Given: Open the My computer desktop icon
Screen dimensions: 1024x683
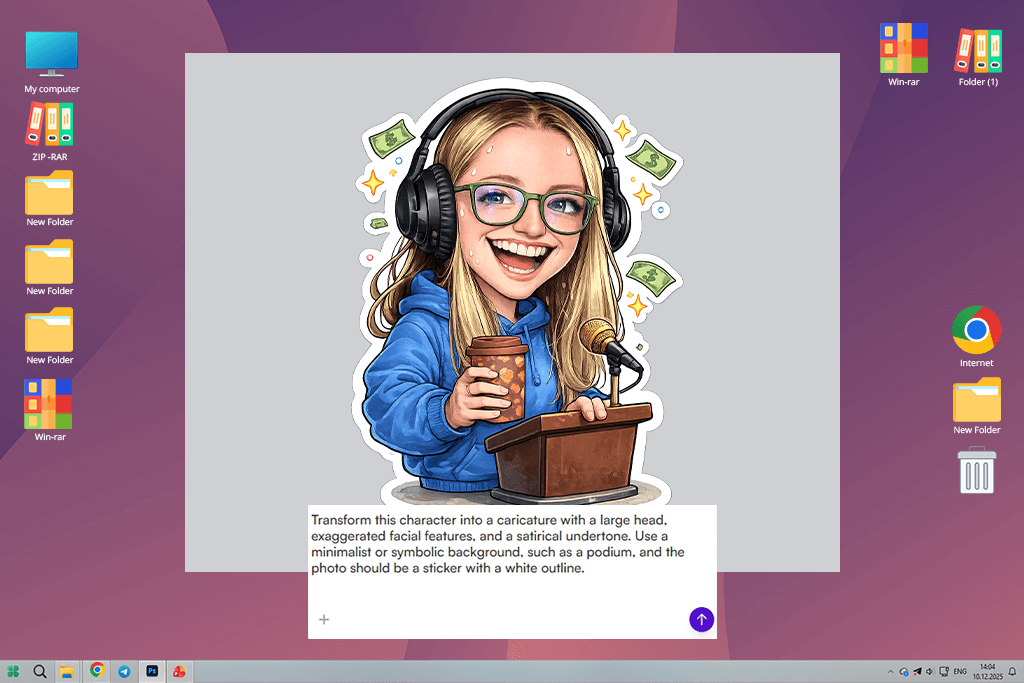Looking at the screenshot, I should click(52, 62).
